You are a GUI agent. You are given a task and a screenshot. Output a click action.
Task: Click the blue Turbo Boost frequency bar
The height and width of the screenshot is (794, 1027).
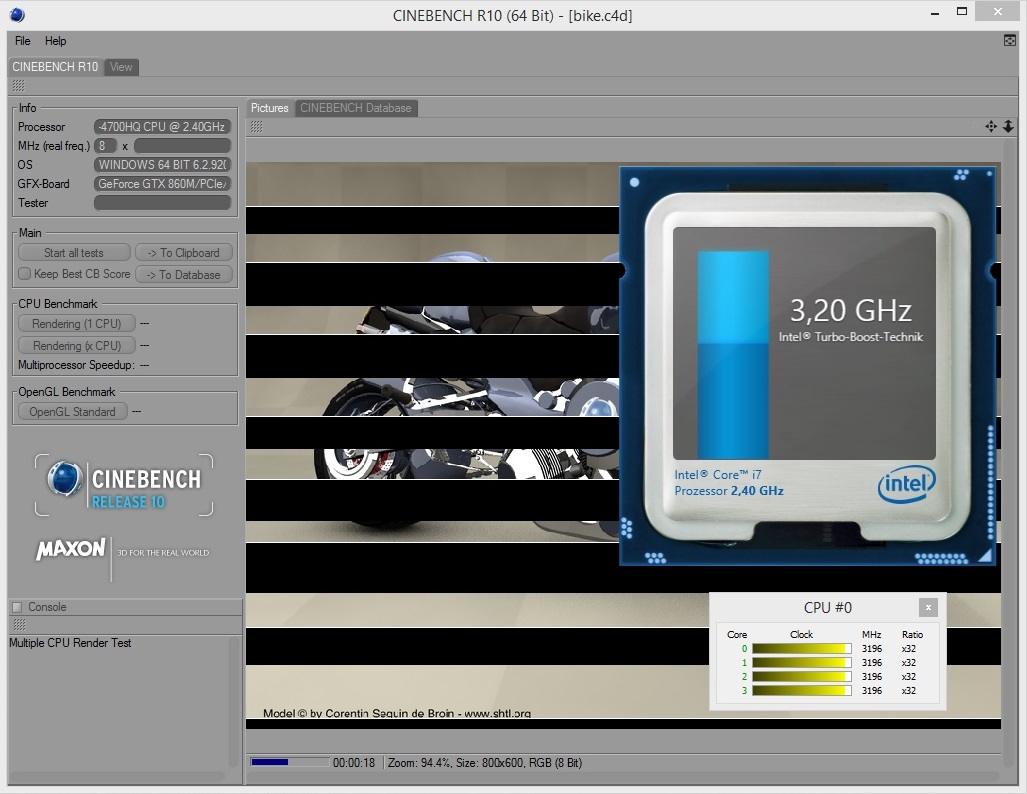[733, 354]
